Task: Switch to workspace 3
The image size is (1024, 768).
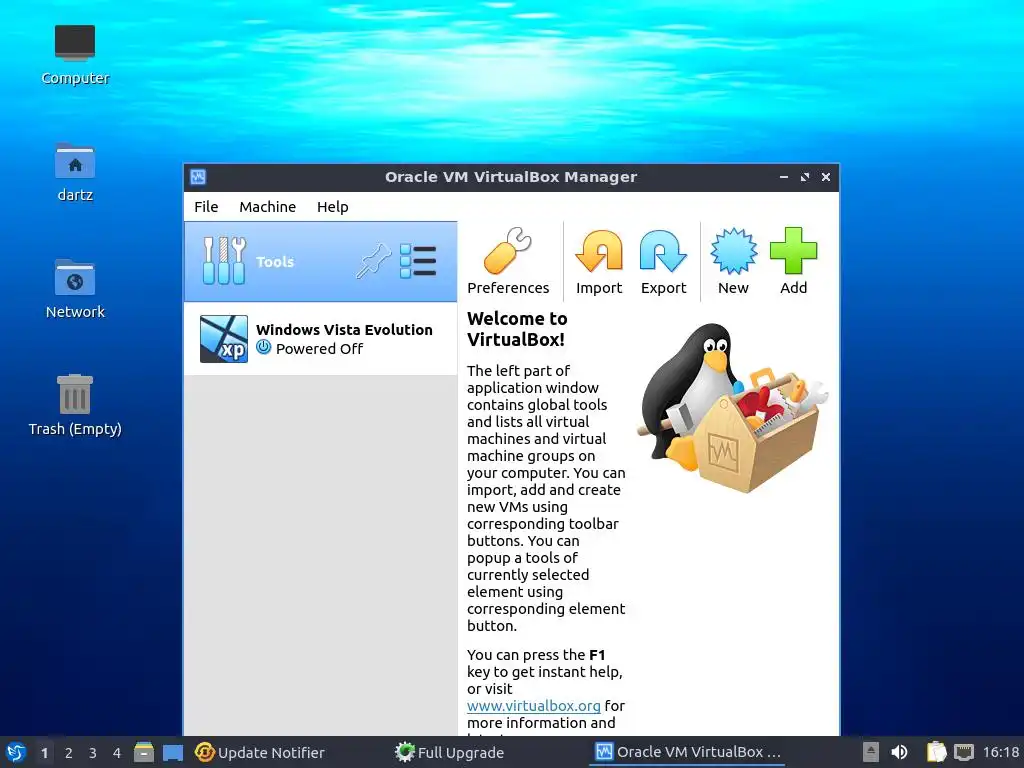Action: click(x=93, y=753)
